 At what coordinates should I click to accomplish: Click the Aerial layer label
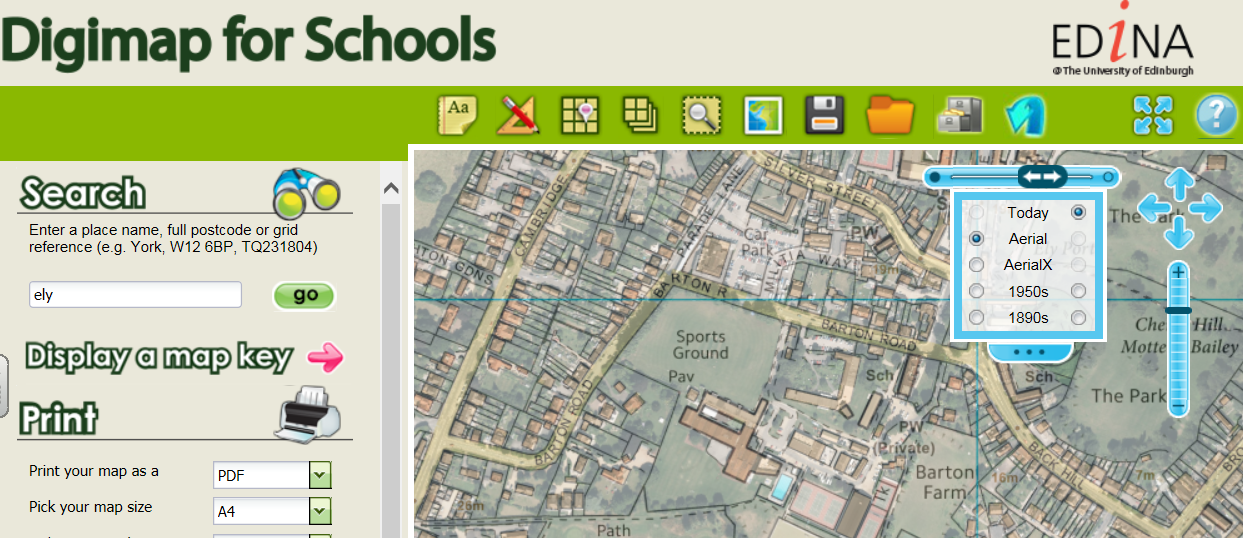pos(1028,239)
